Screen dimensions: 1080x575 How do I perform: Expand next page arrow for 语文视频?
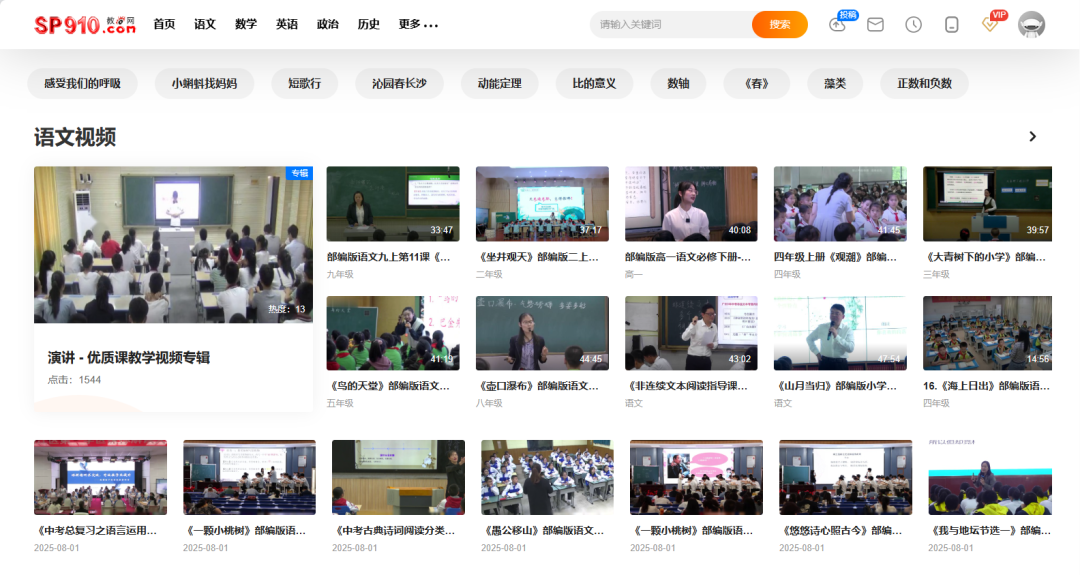coord(1032,136)
